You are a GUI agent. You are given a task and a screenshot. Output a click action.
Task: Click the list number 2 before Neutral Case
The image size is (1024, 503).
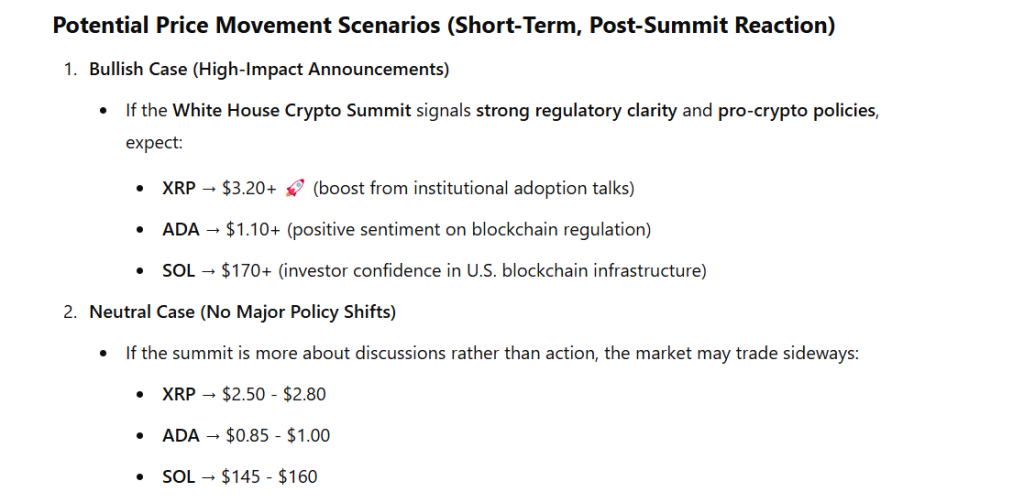click(70, 312)
